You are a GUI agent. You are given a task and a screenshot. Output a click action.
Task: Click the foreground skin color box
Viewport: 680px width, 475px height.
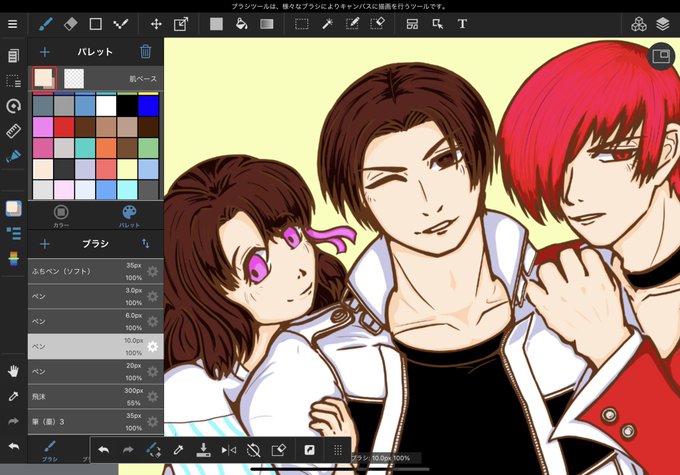[44, 78]
